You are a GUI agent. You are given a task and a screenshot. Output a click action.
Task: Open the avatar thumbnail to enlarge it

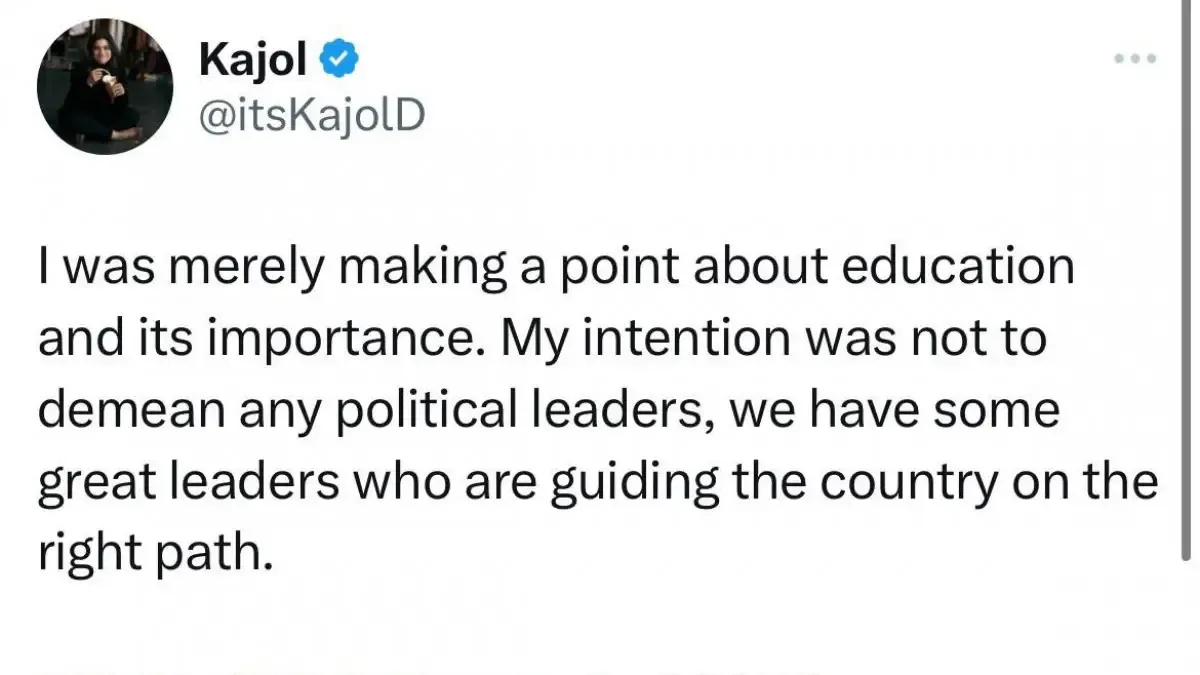pyautogui.click(x=105, y=85)
